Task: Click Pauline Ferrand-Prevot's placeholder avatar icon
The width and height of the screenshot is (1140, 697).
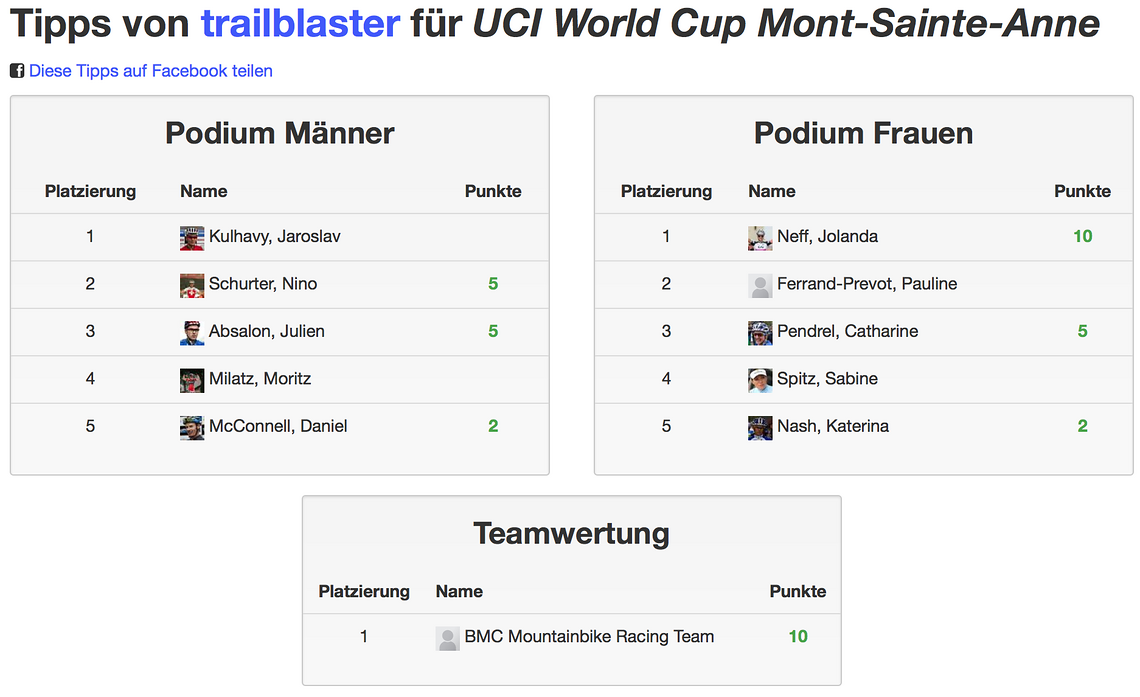Action: click(x=760, y=286)
